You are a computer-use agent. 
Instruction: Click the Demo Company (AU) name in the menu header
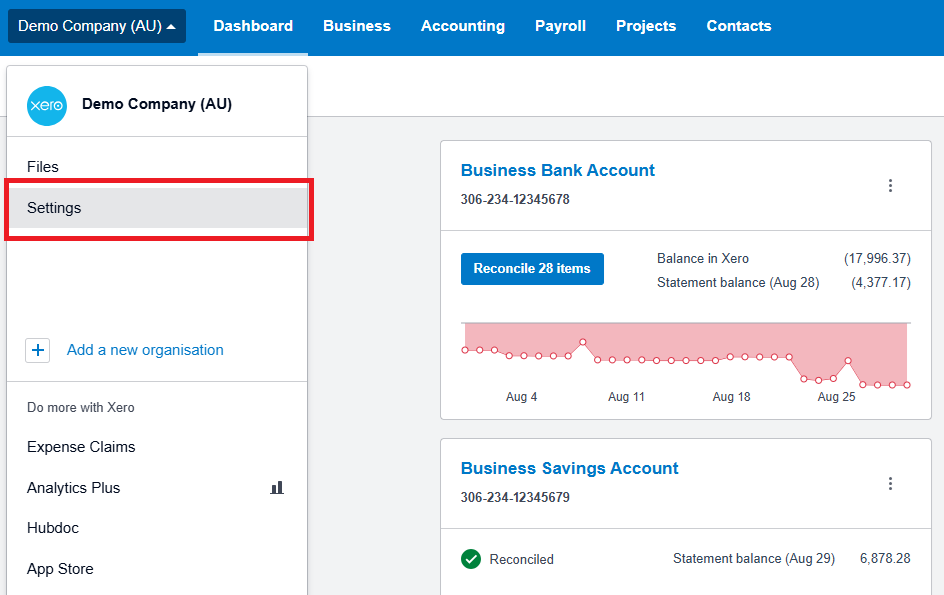tap(157, 104)
